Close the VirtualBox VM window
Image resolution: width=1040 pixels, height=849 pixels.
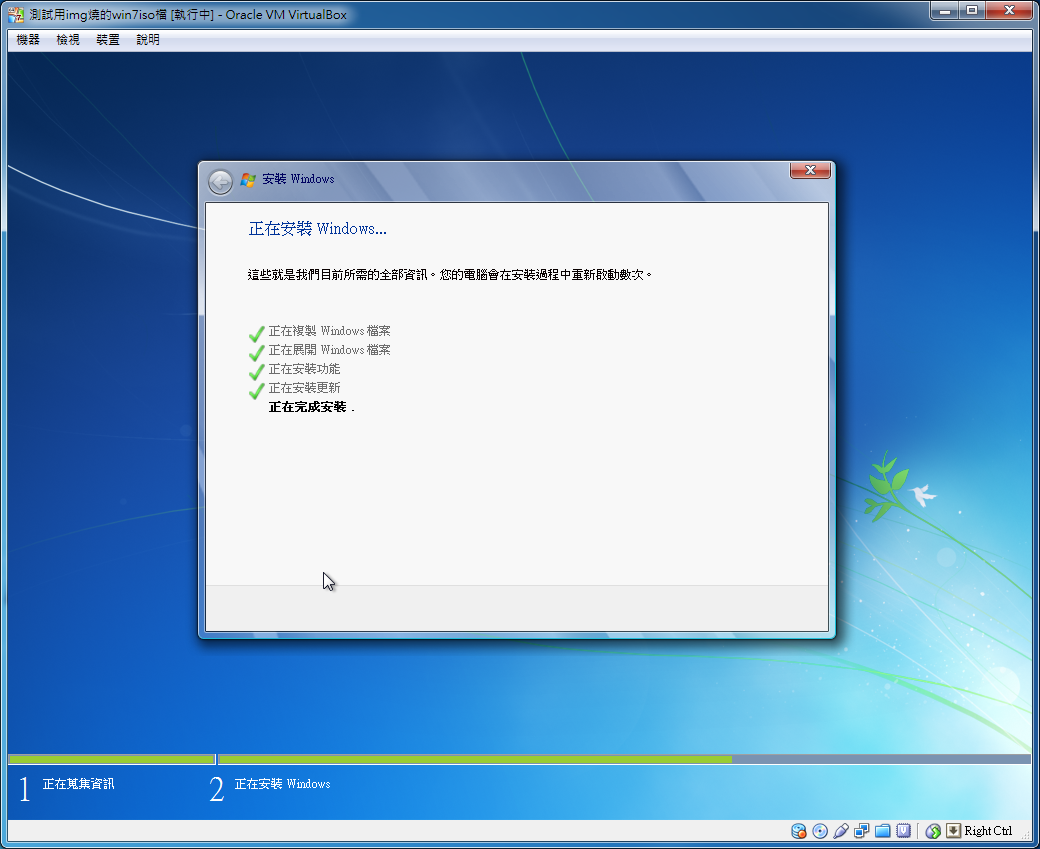(x=1009, y=11)
